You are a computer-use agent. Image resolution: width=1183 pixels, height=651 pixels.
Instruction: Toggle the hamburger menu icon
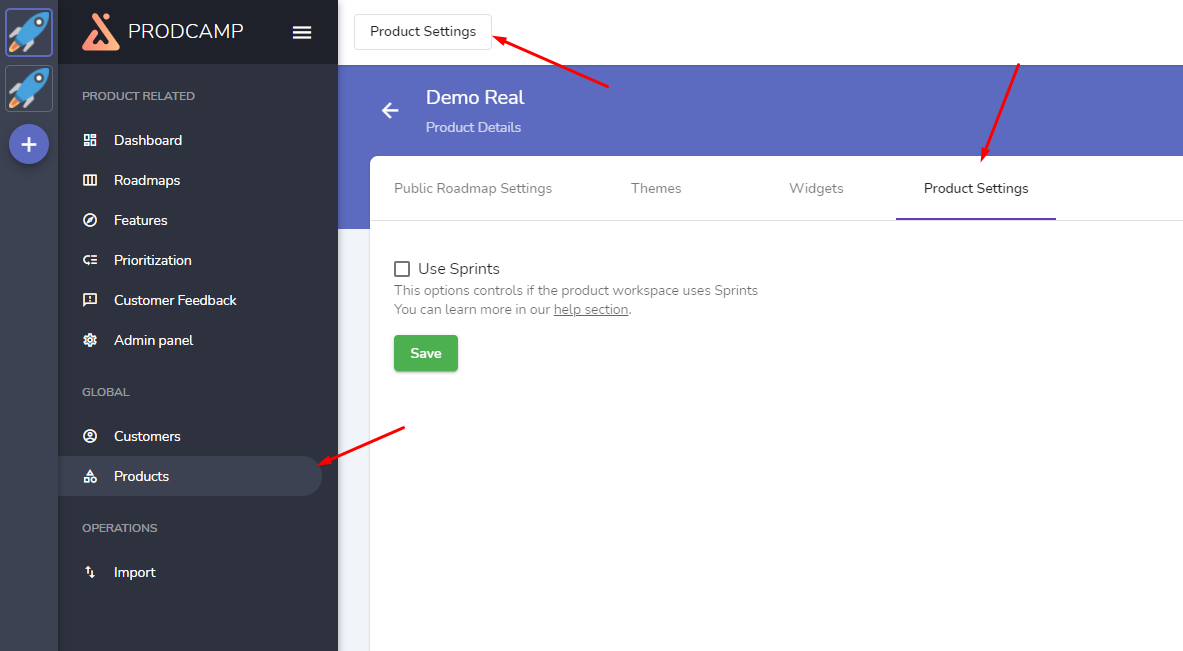302,32
